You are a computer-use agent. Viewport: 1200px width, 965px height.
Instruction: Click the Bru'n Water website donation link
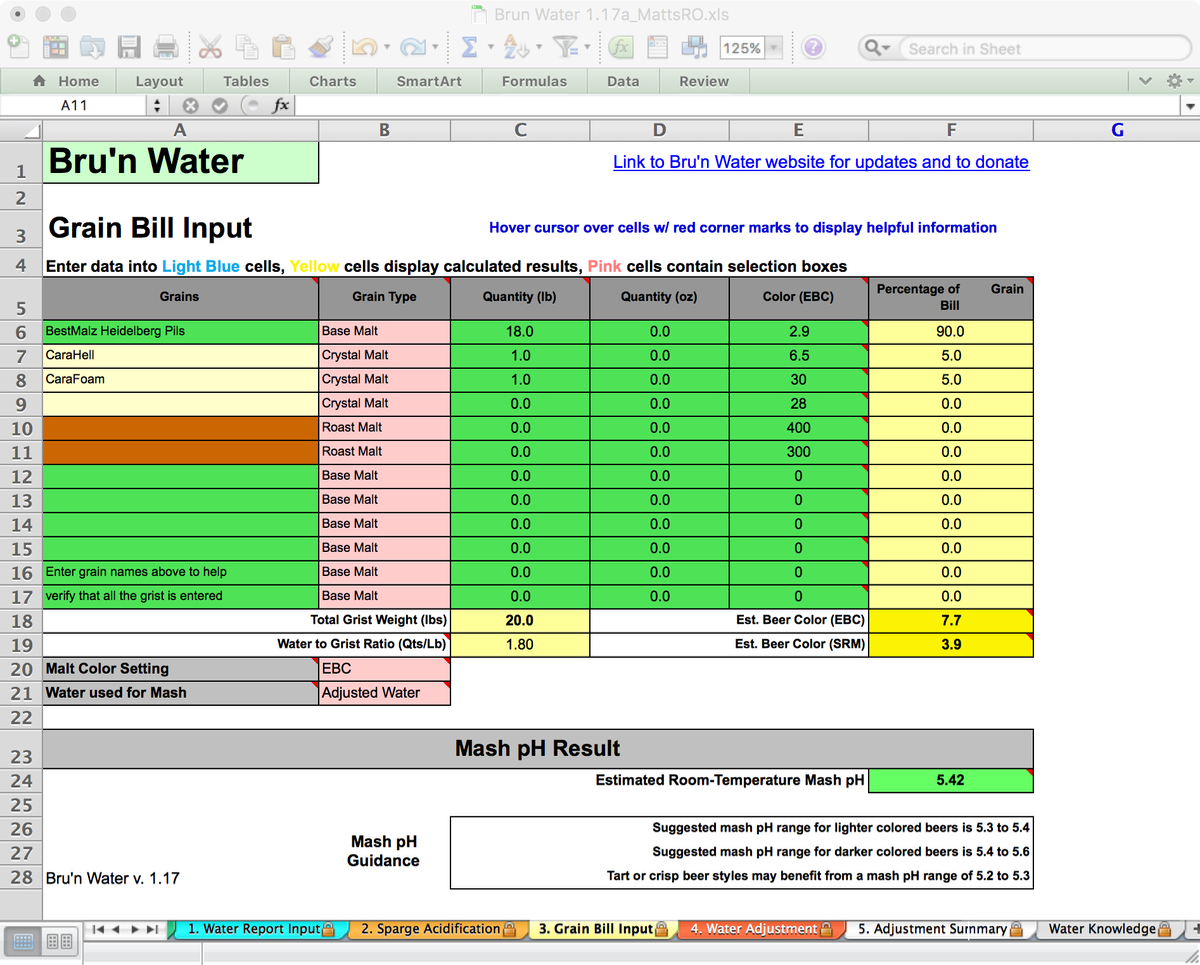click(x=820, y=162)
